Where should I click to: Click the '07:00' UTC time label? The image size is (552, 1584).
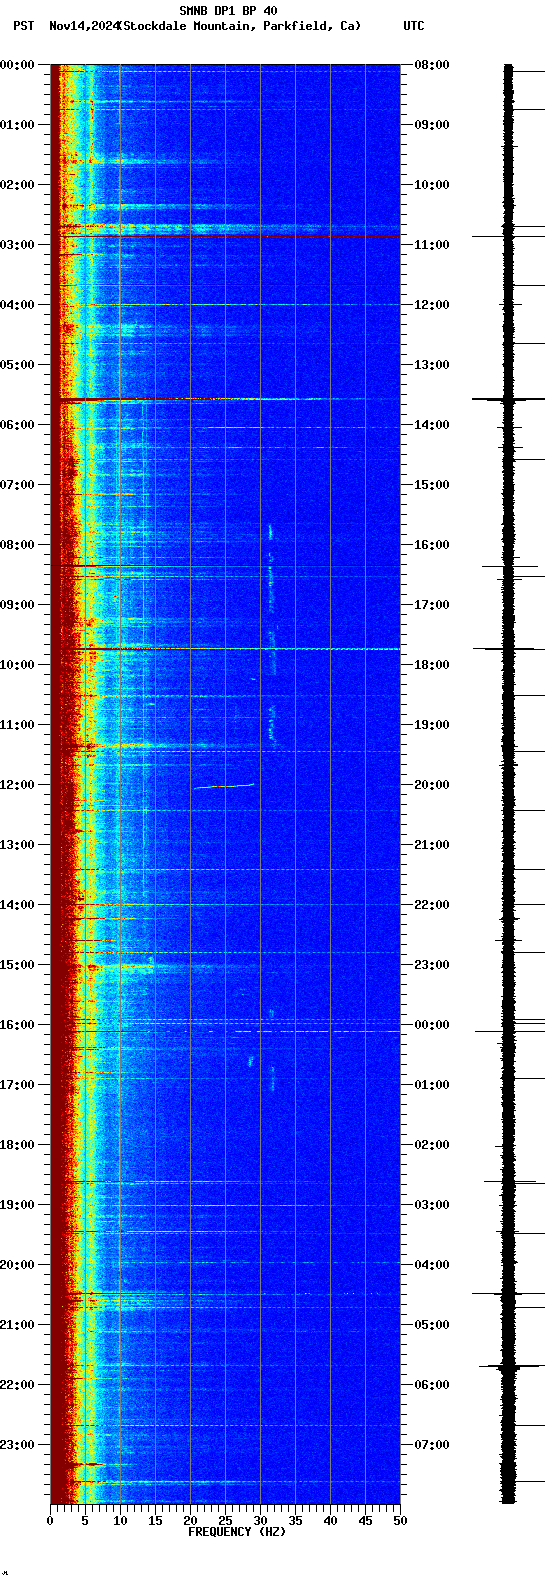point(432,1445)
